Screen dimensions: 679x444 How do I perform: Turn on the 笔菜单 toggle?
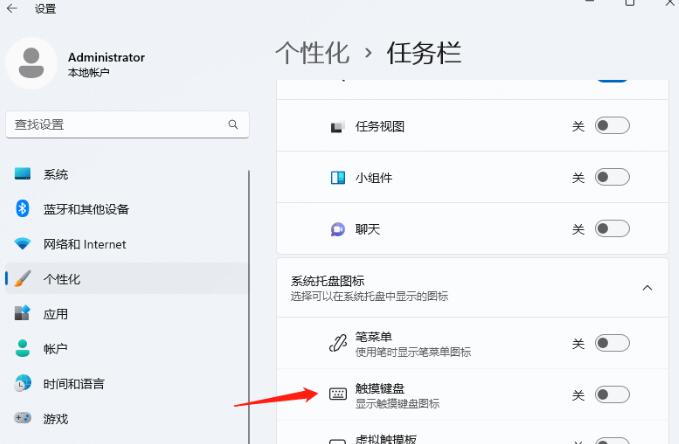(612, 343)
